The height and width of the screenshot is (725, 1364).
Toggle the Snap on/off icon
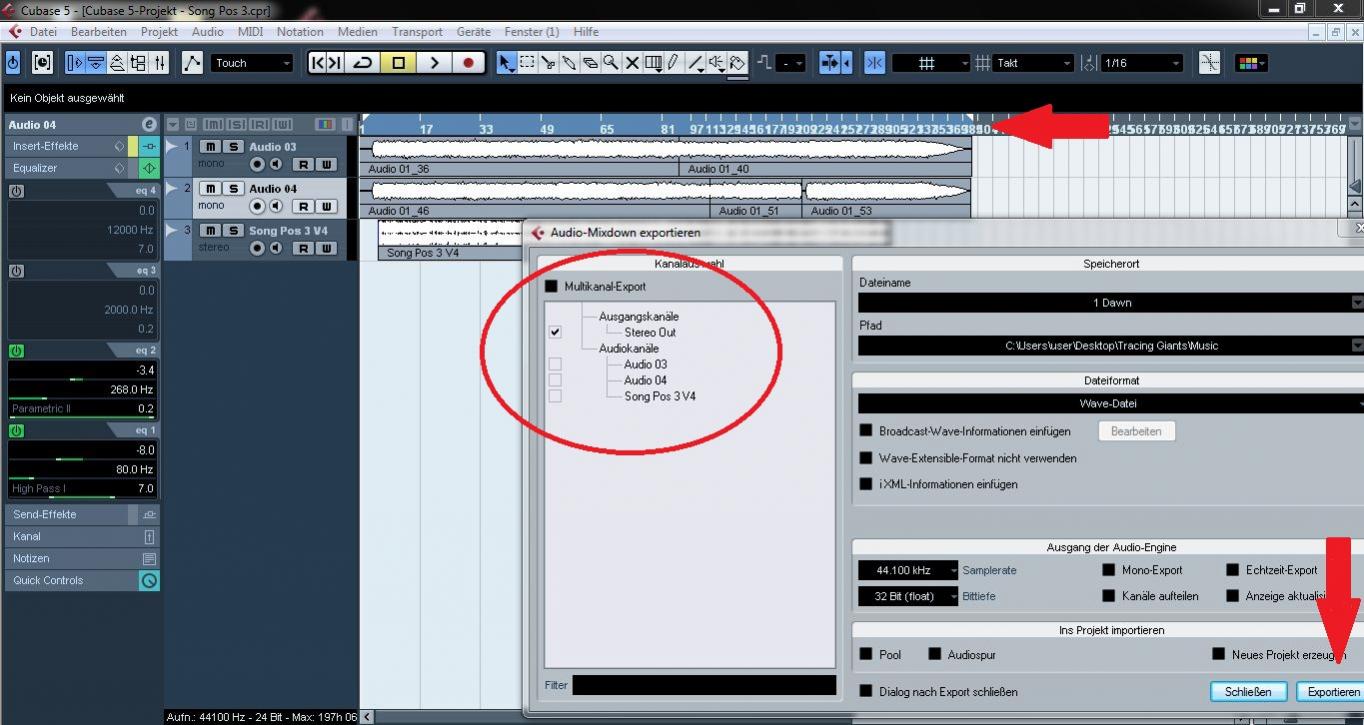click(x=875, y=63)
